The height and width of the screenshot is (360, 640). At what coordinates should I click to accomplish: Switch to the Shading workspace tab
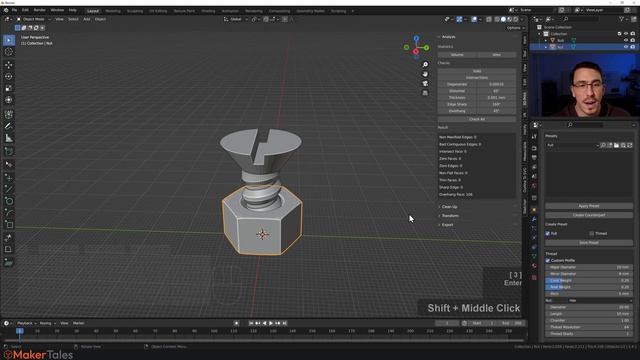point(208,11)
